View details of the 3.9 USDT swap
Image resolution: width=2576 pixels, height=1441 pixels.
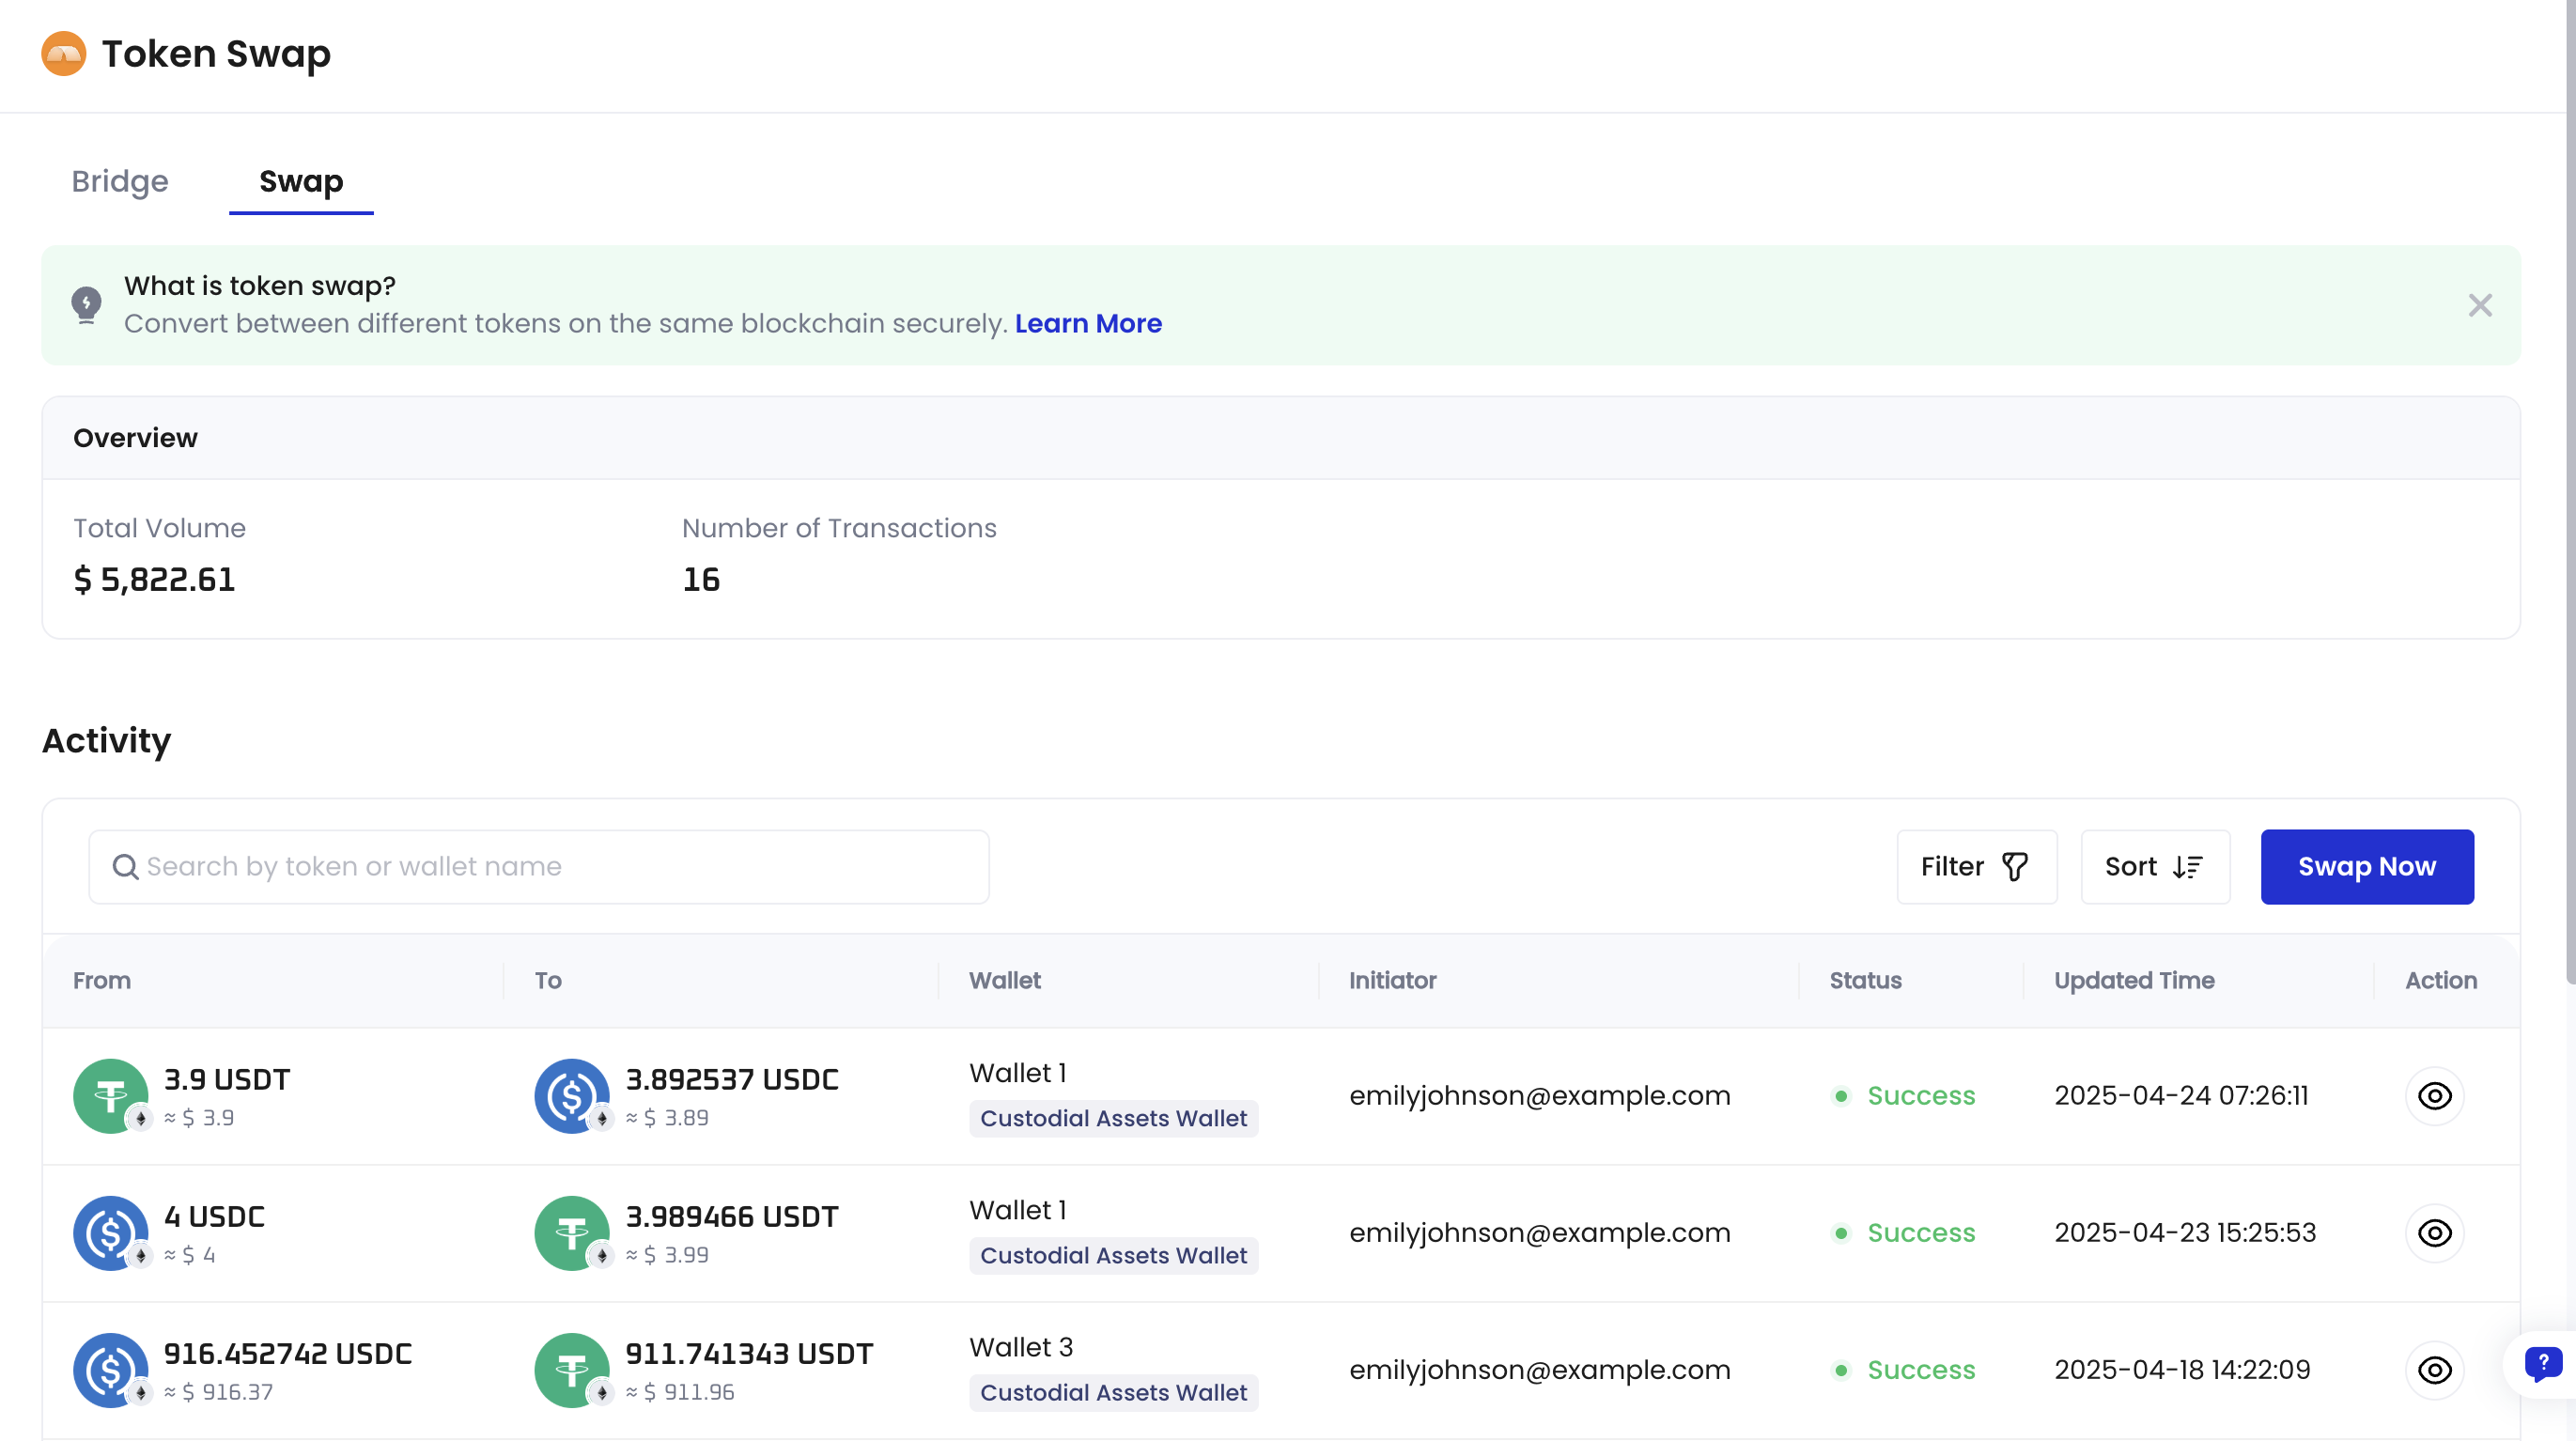click(2435, 1096)
